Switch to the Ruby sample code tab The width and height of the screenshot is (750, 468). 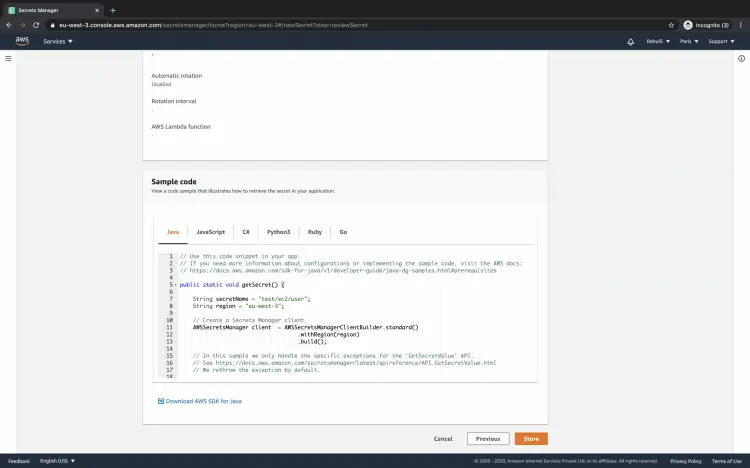pyautogui.click(x=315, y=232)
